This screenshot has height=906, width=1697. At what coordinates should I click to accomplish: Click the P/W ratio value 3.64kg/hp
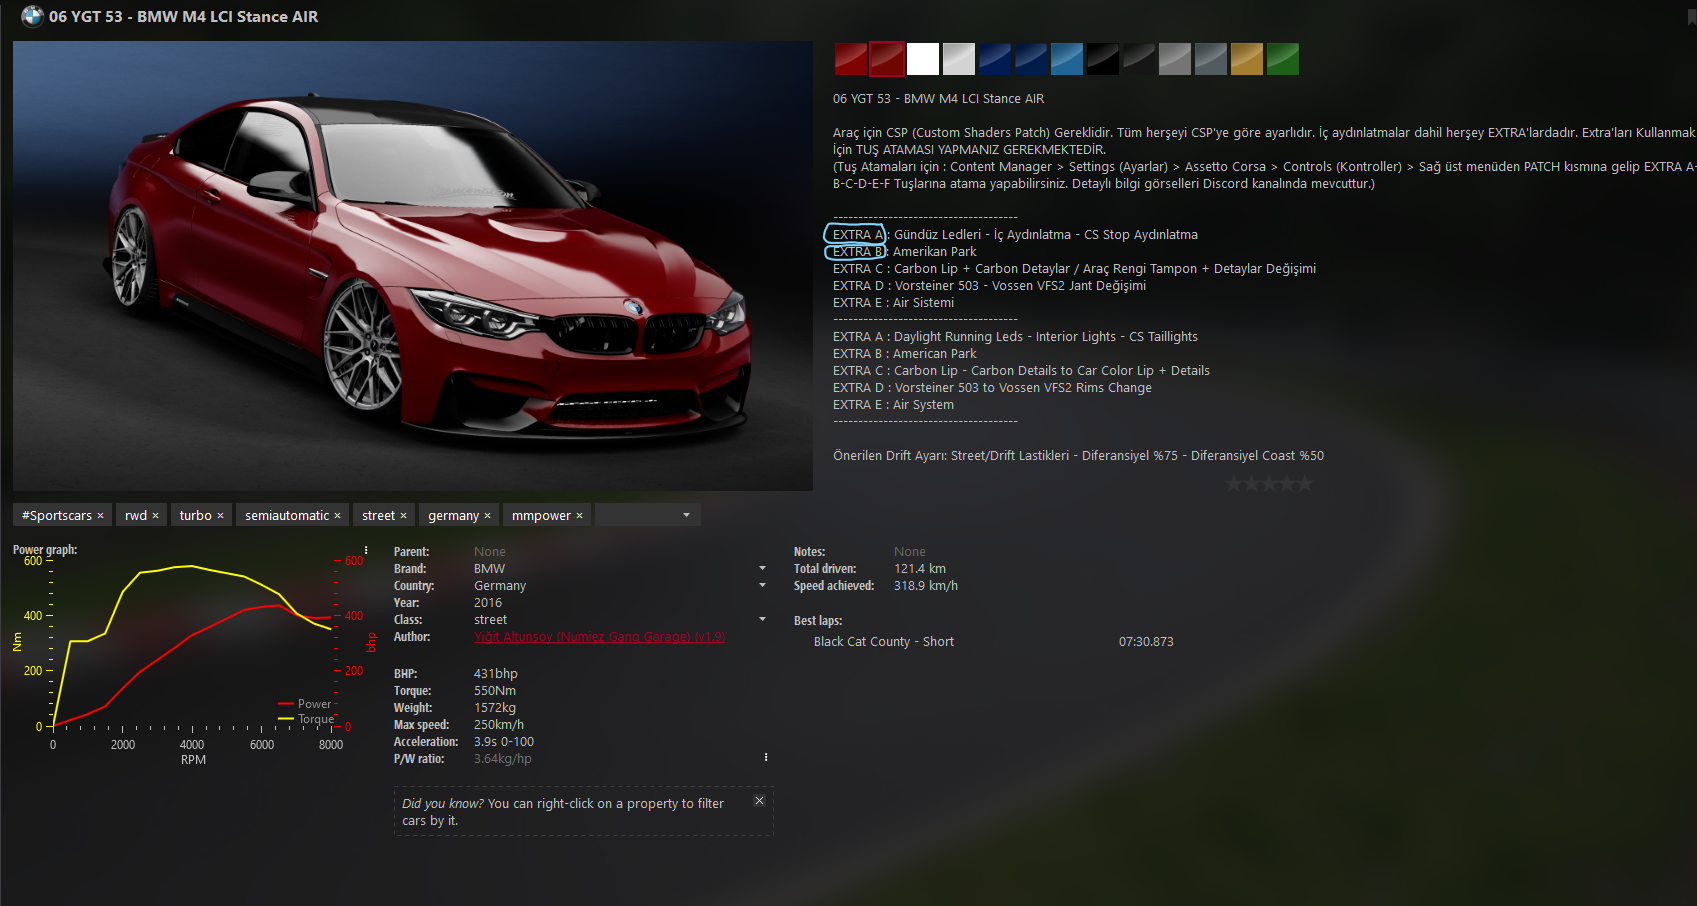click(503, 759)
